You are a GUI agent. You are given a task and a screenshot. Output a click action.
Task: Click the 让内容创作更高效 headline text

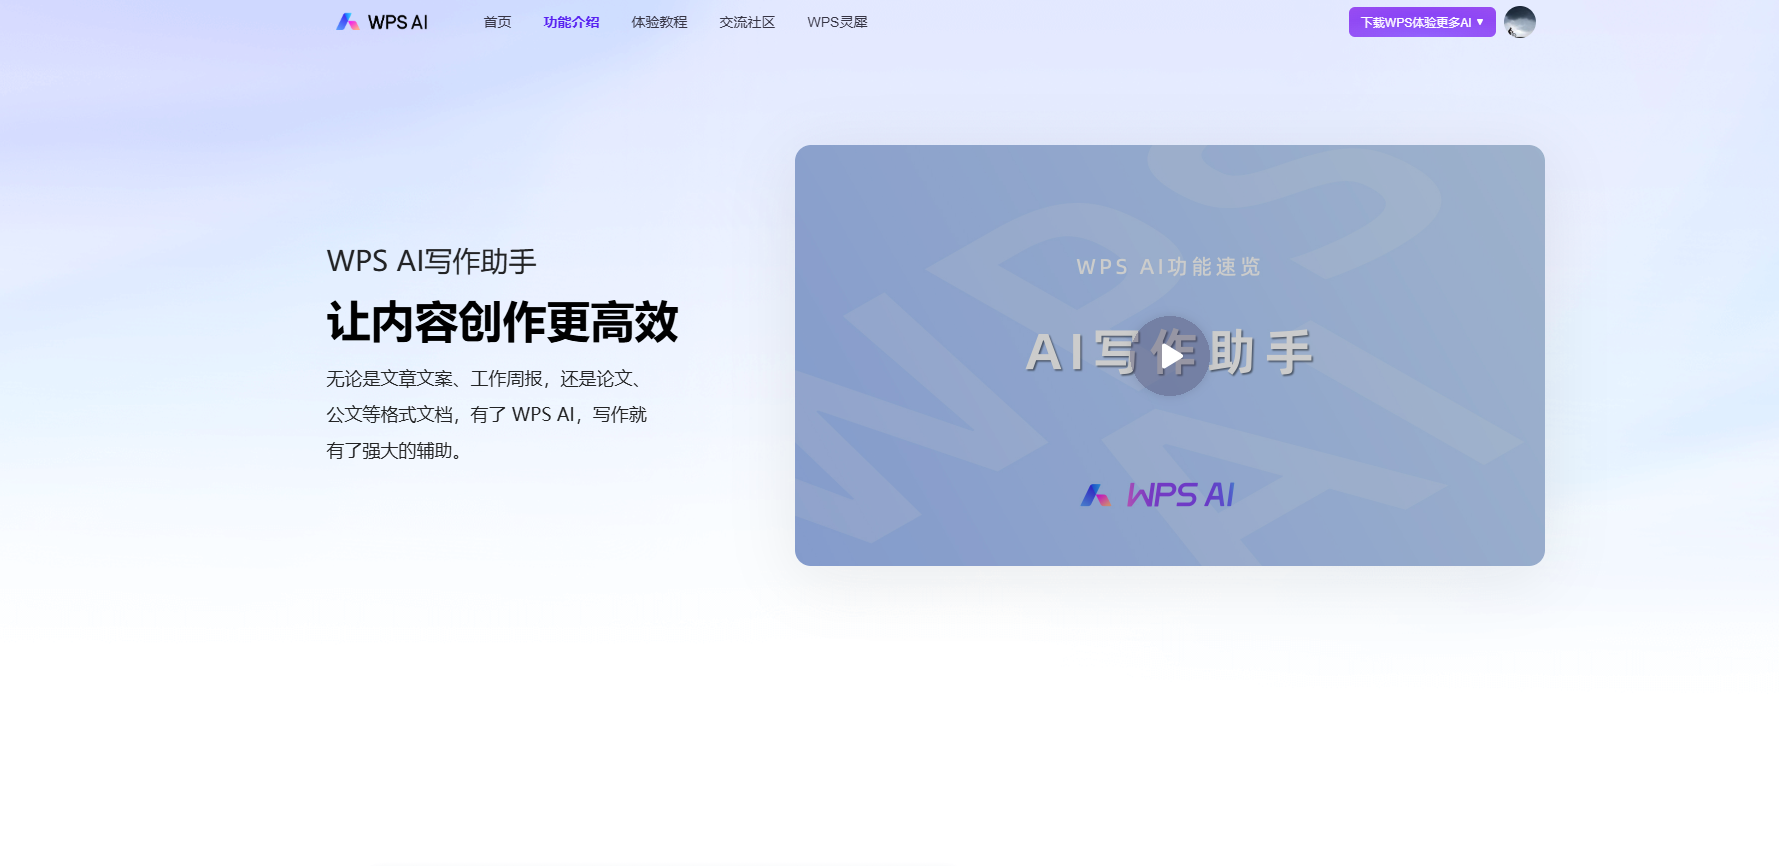[x=503, y=322]
